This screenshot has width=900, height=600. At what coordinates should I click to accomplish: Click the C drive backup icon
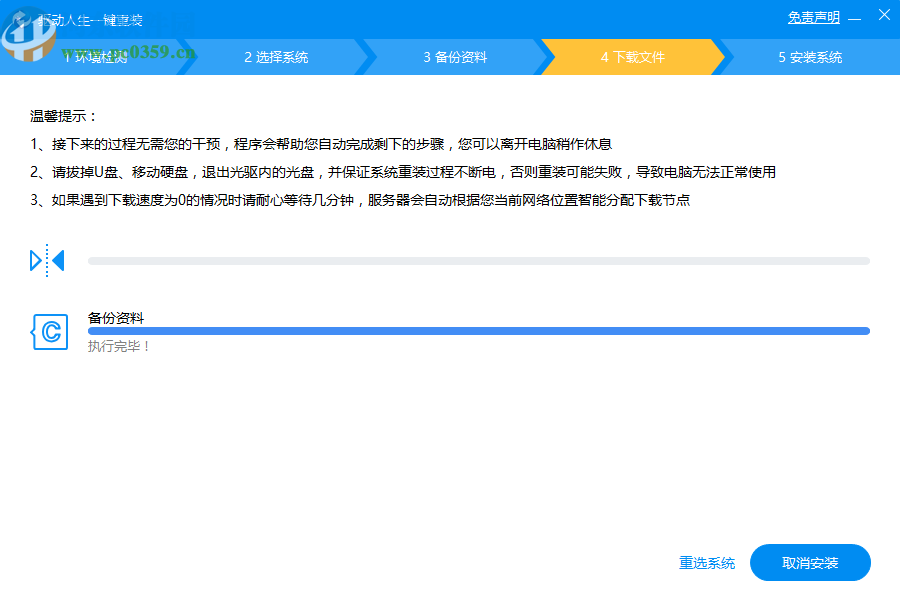pyautogui.click(x=49, y=332)
